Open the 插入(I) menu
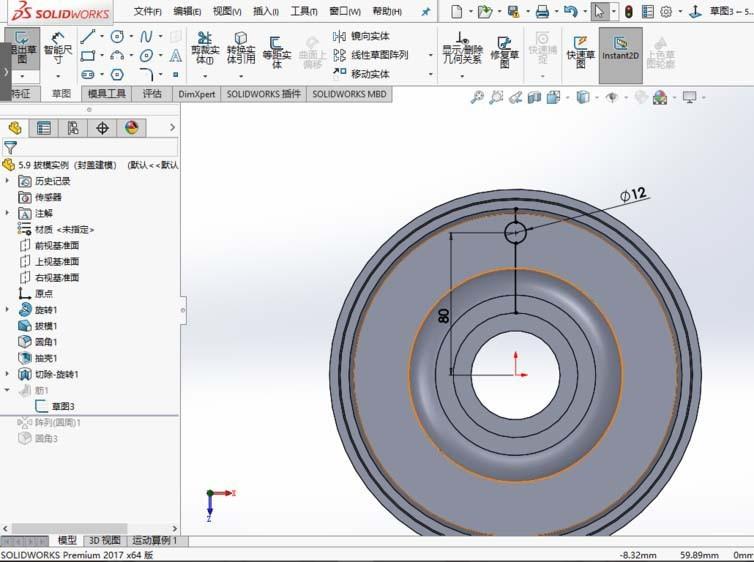Screen dimensions: 754x562 (x=266, y=11)
